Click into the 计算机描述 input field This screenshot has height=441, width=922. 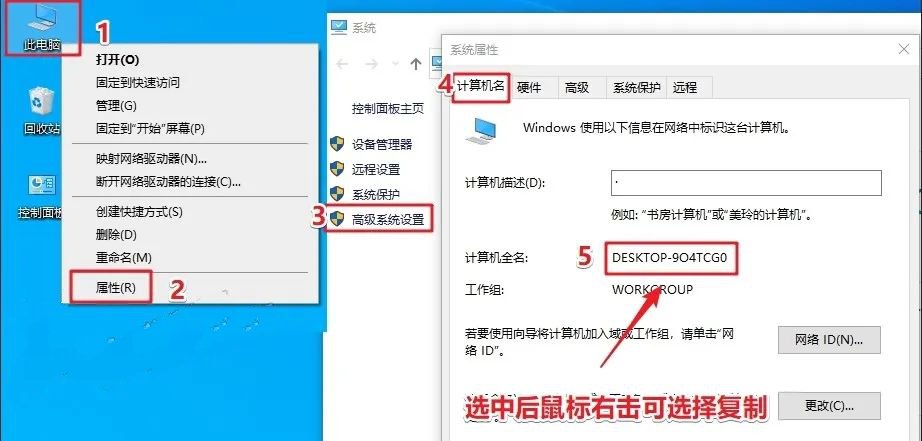click(x=746, y=183)
